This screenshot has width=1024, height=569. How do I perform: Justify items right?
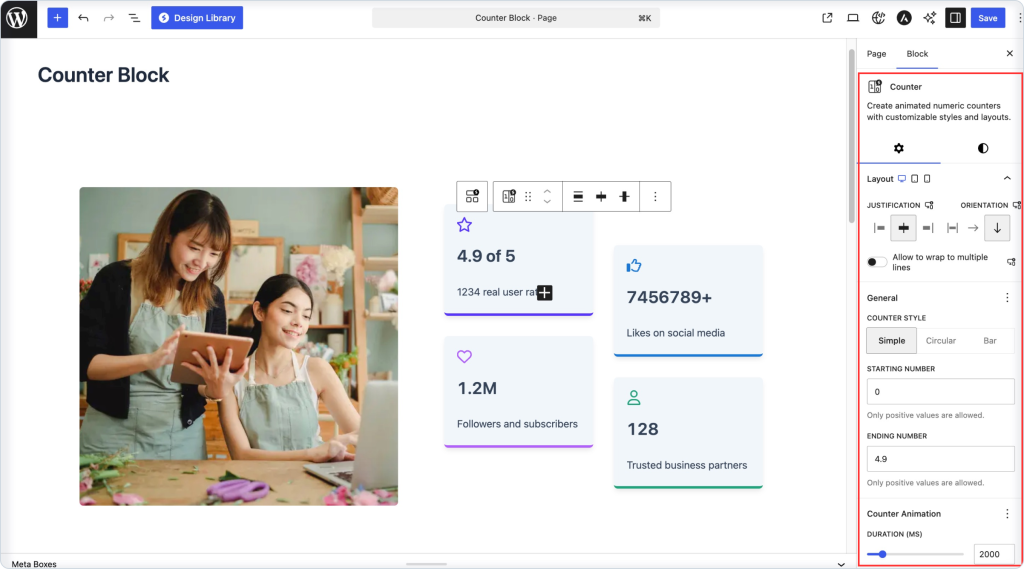tap(928, 228)
